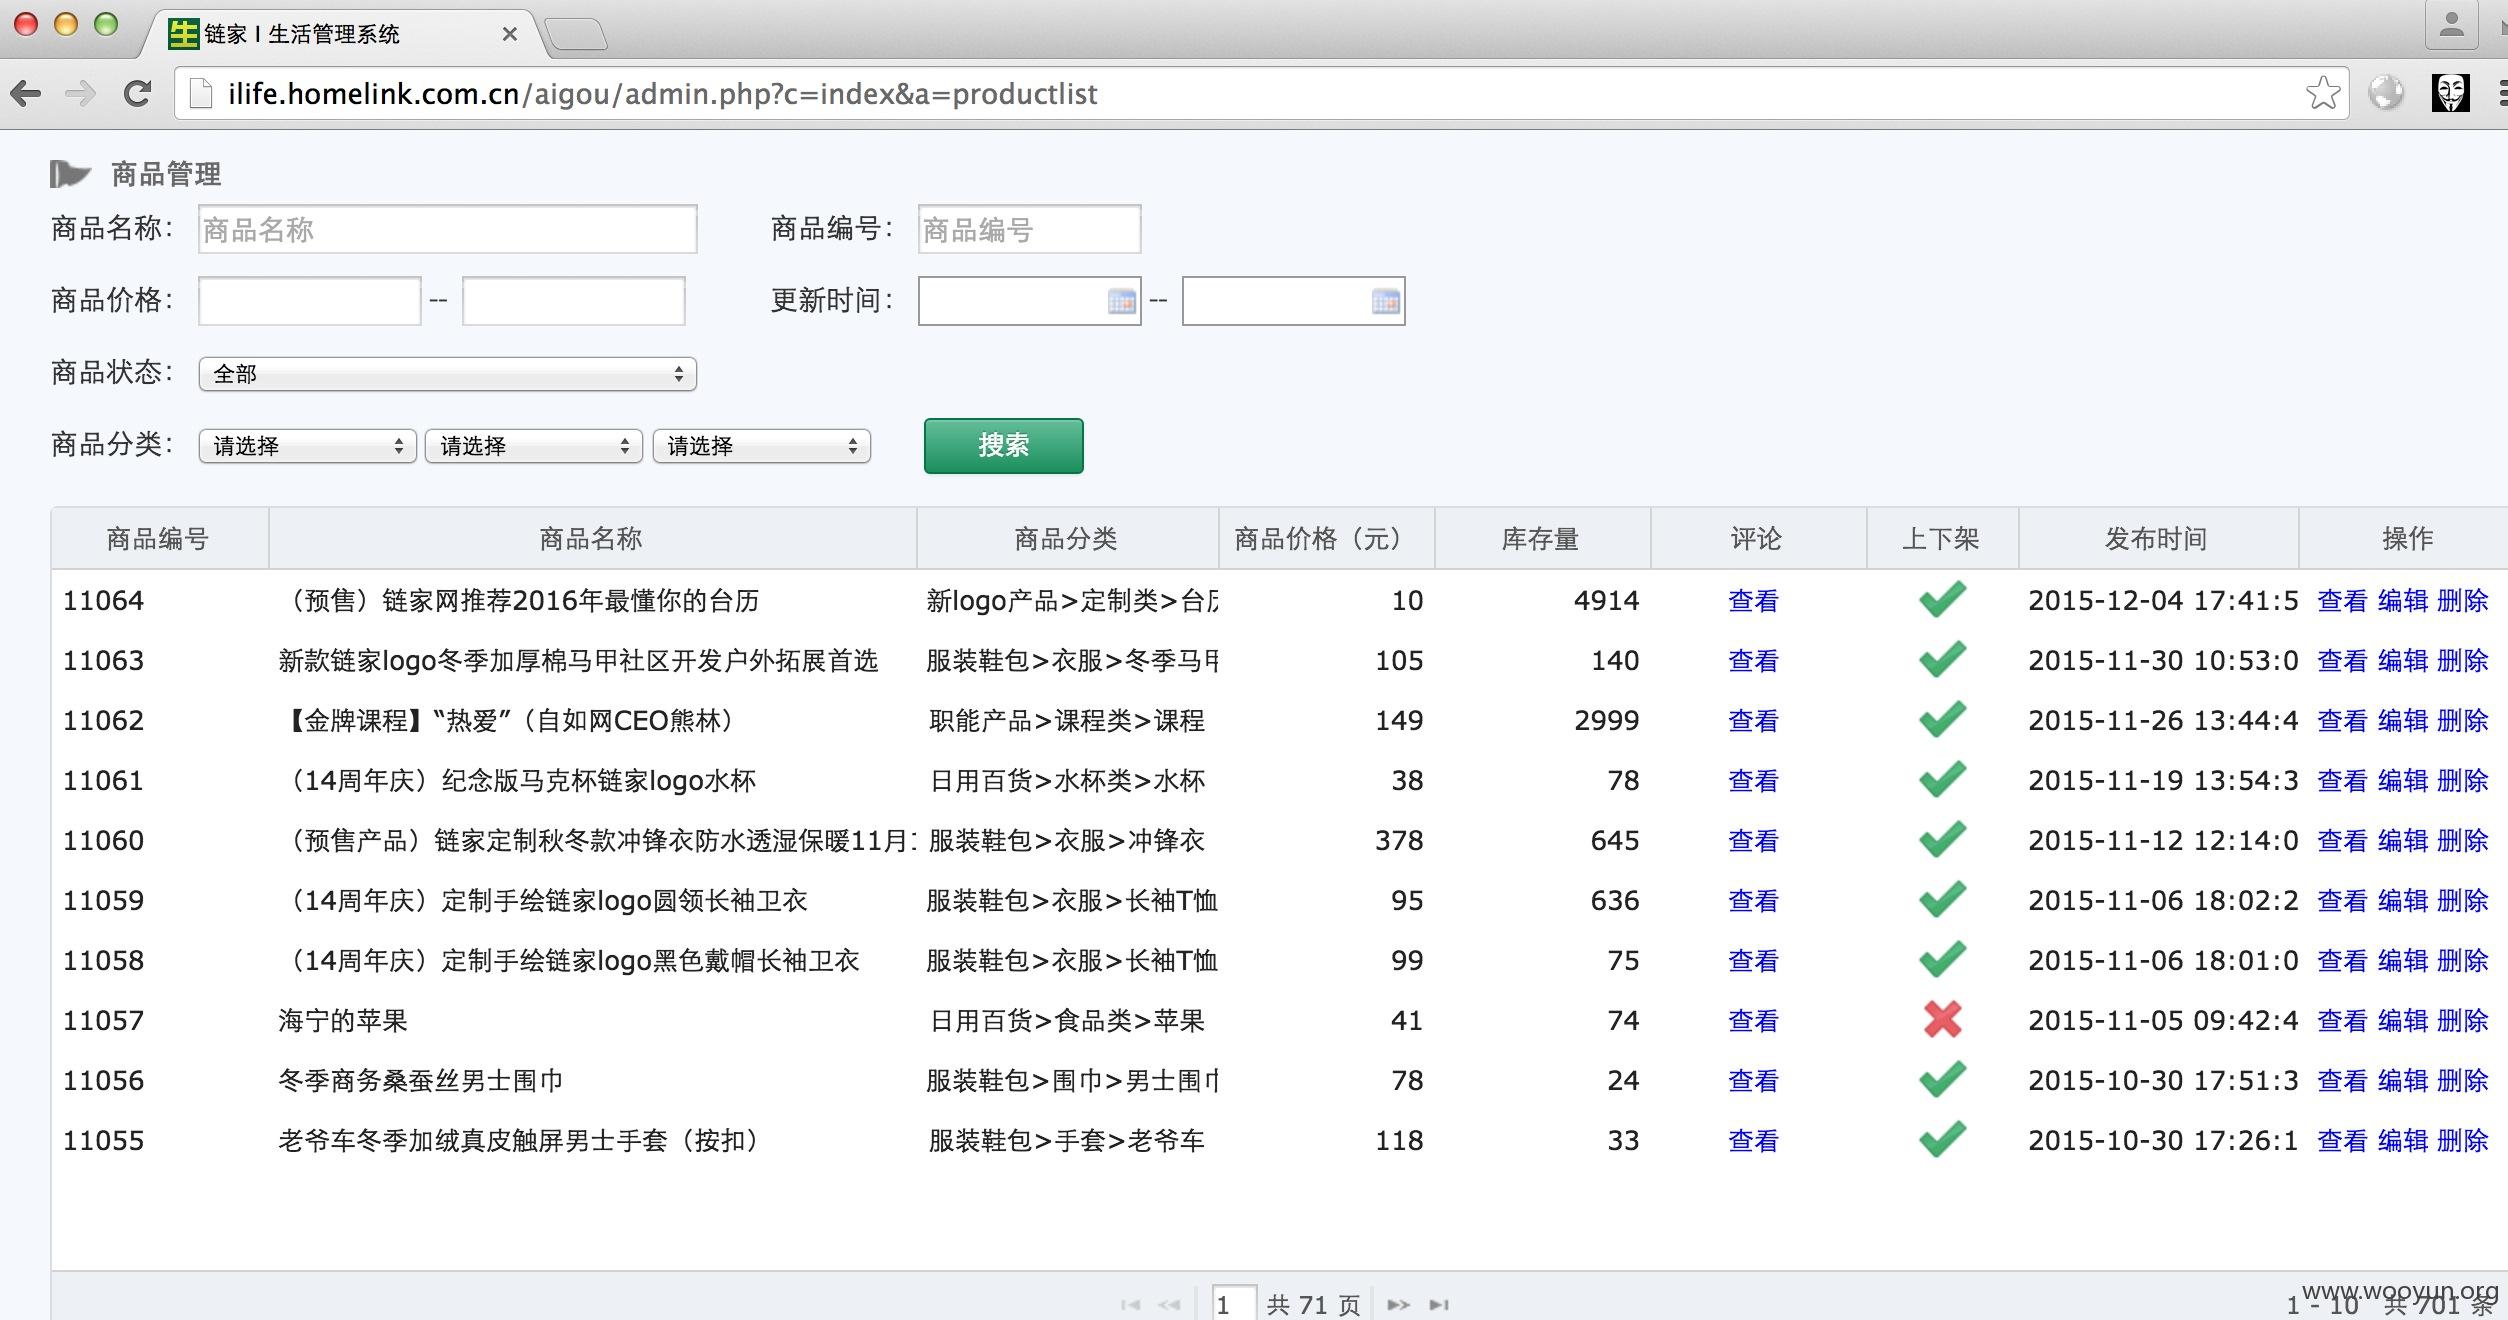Click product number 11059
Image resolution: width=2508 pixels, height=1320 pixels.
103,900
